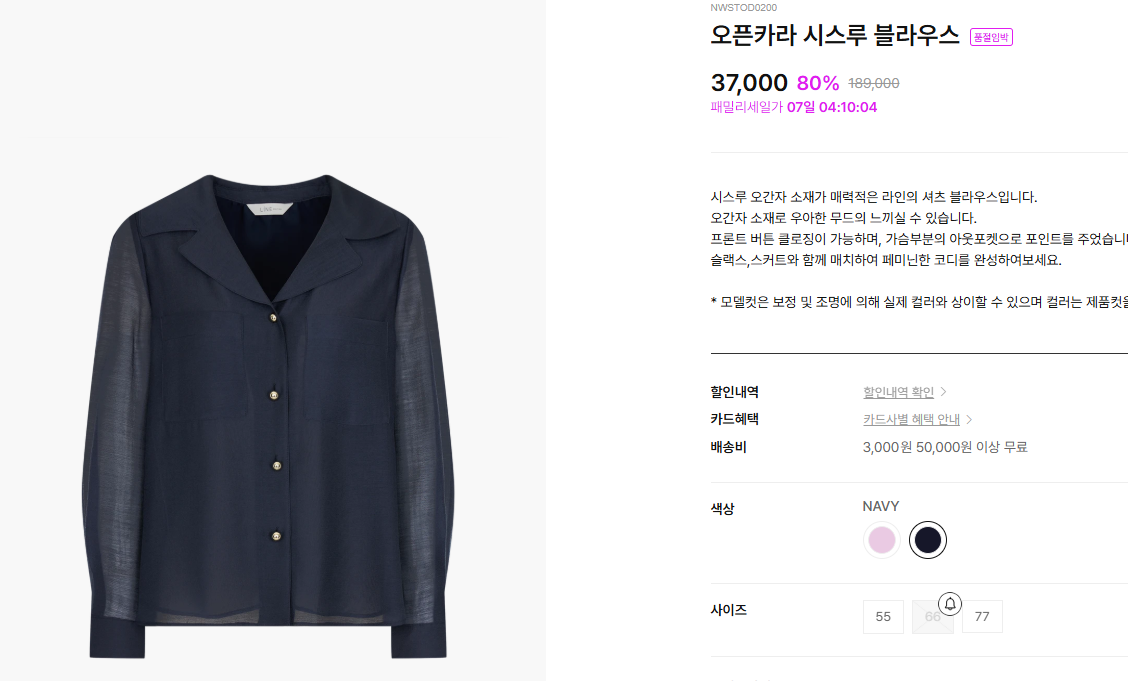Click the NWSTOD0200 product code
Screen dimensions: 1128x681
743,7
